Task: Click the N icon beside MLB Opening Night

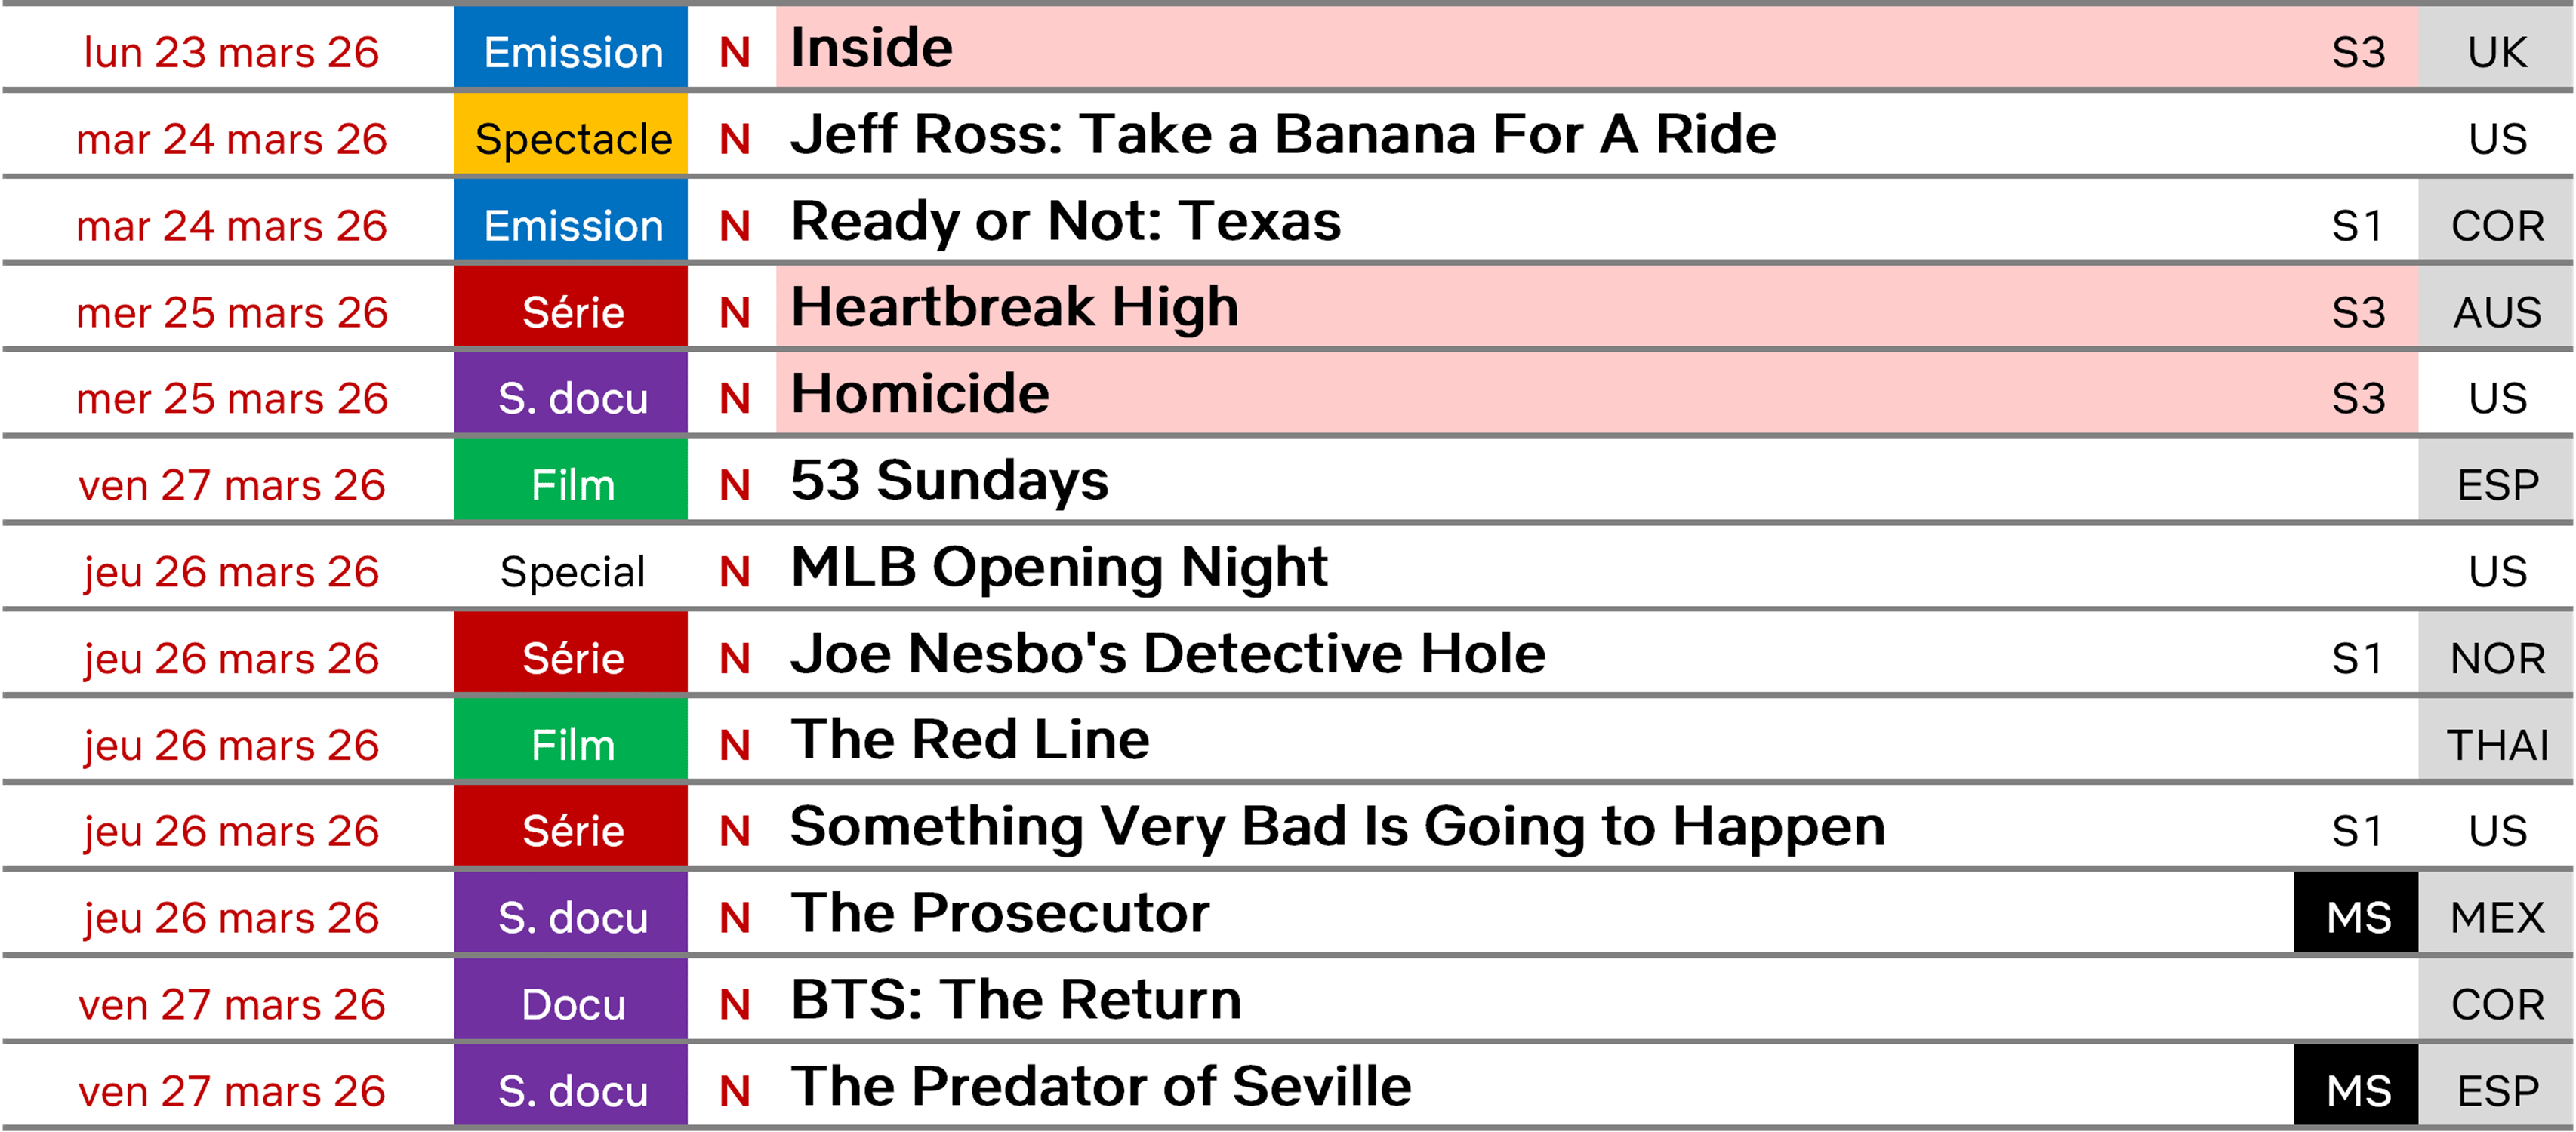Action: [735, 572]
